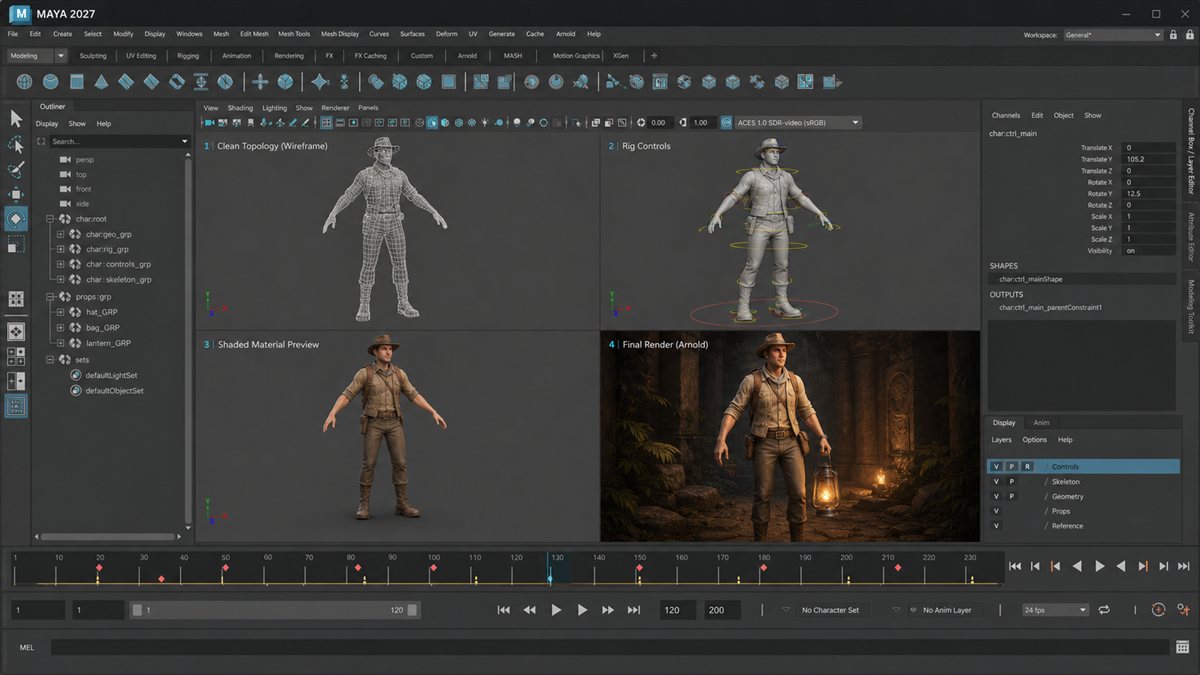
Task: Open the Attribute Editor side tab
Action: [x=1191, y=237]
